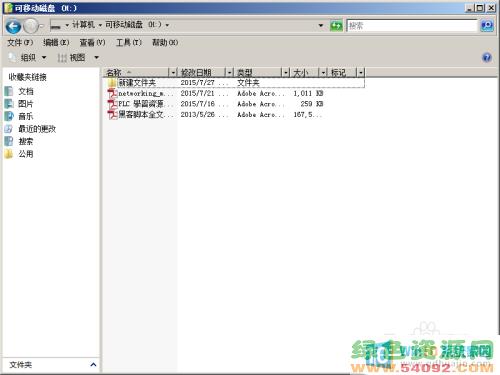This screenshot has height=375, width=500.
Task: Select the 黑客脚本全文 PDF file icon
Action: (112, 115)
